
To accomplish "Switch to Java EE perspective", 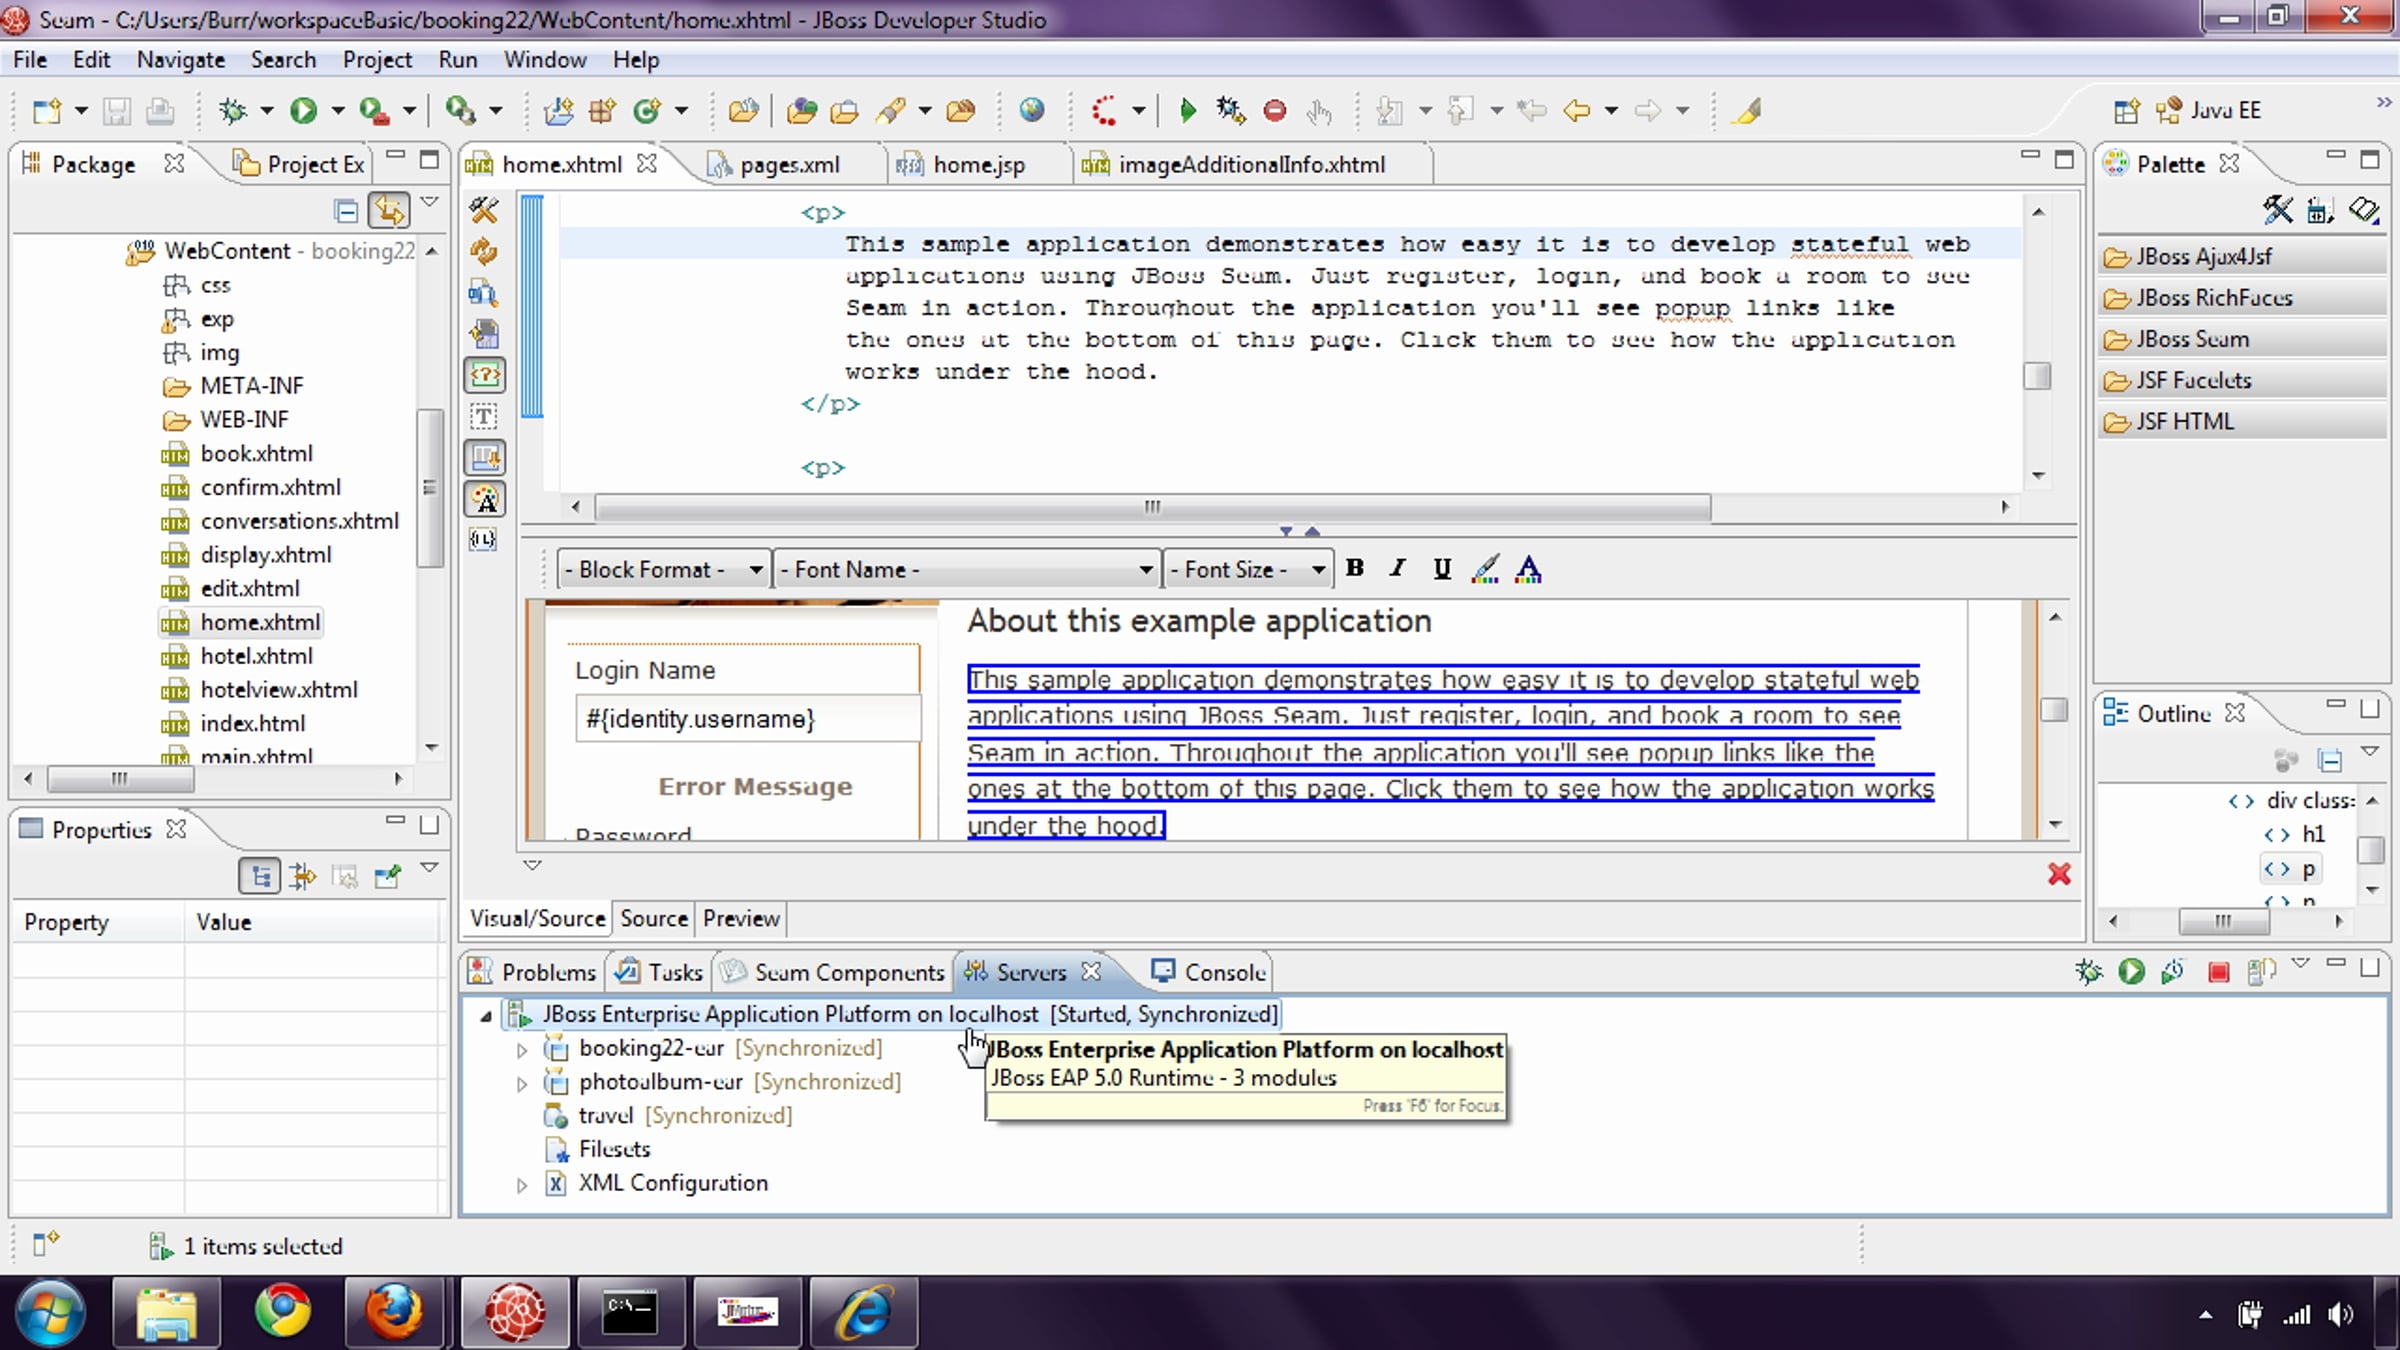I will (x=2209, y=110).
